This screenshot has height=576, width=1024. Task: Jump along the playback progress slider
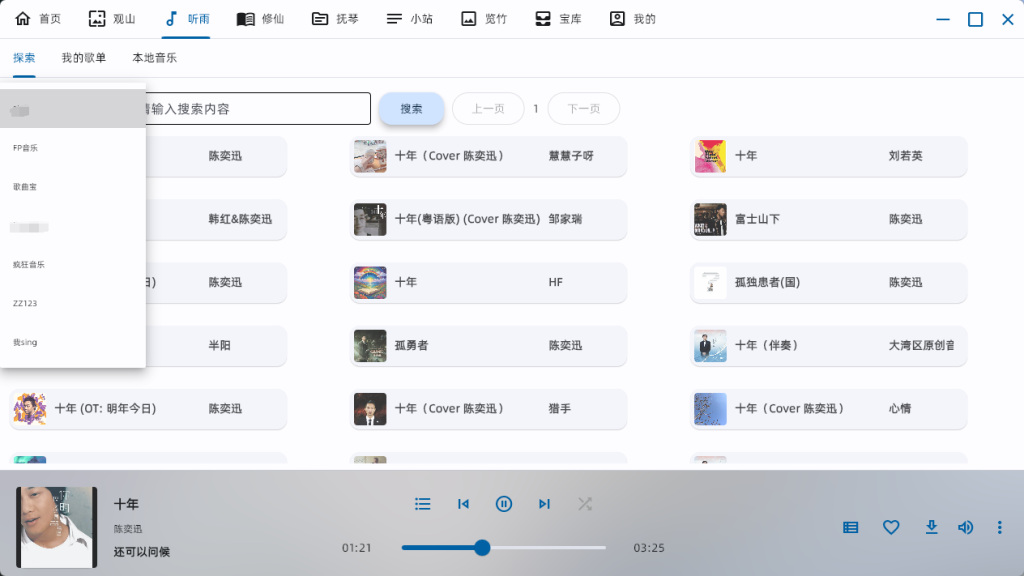pos(504,548)
